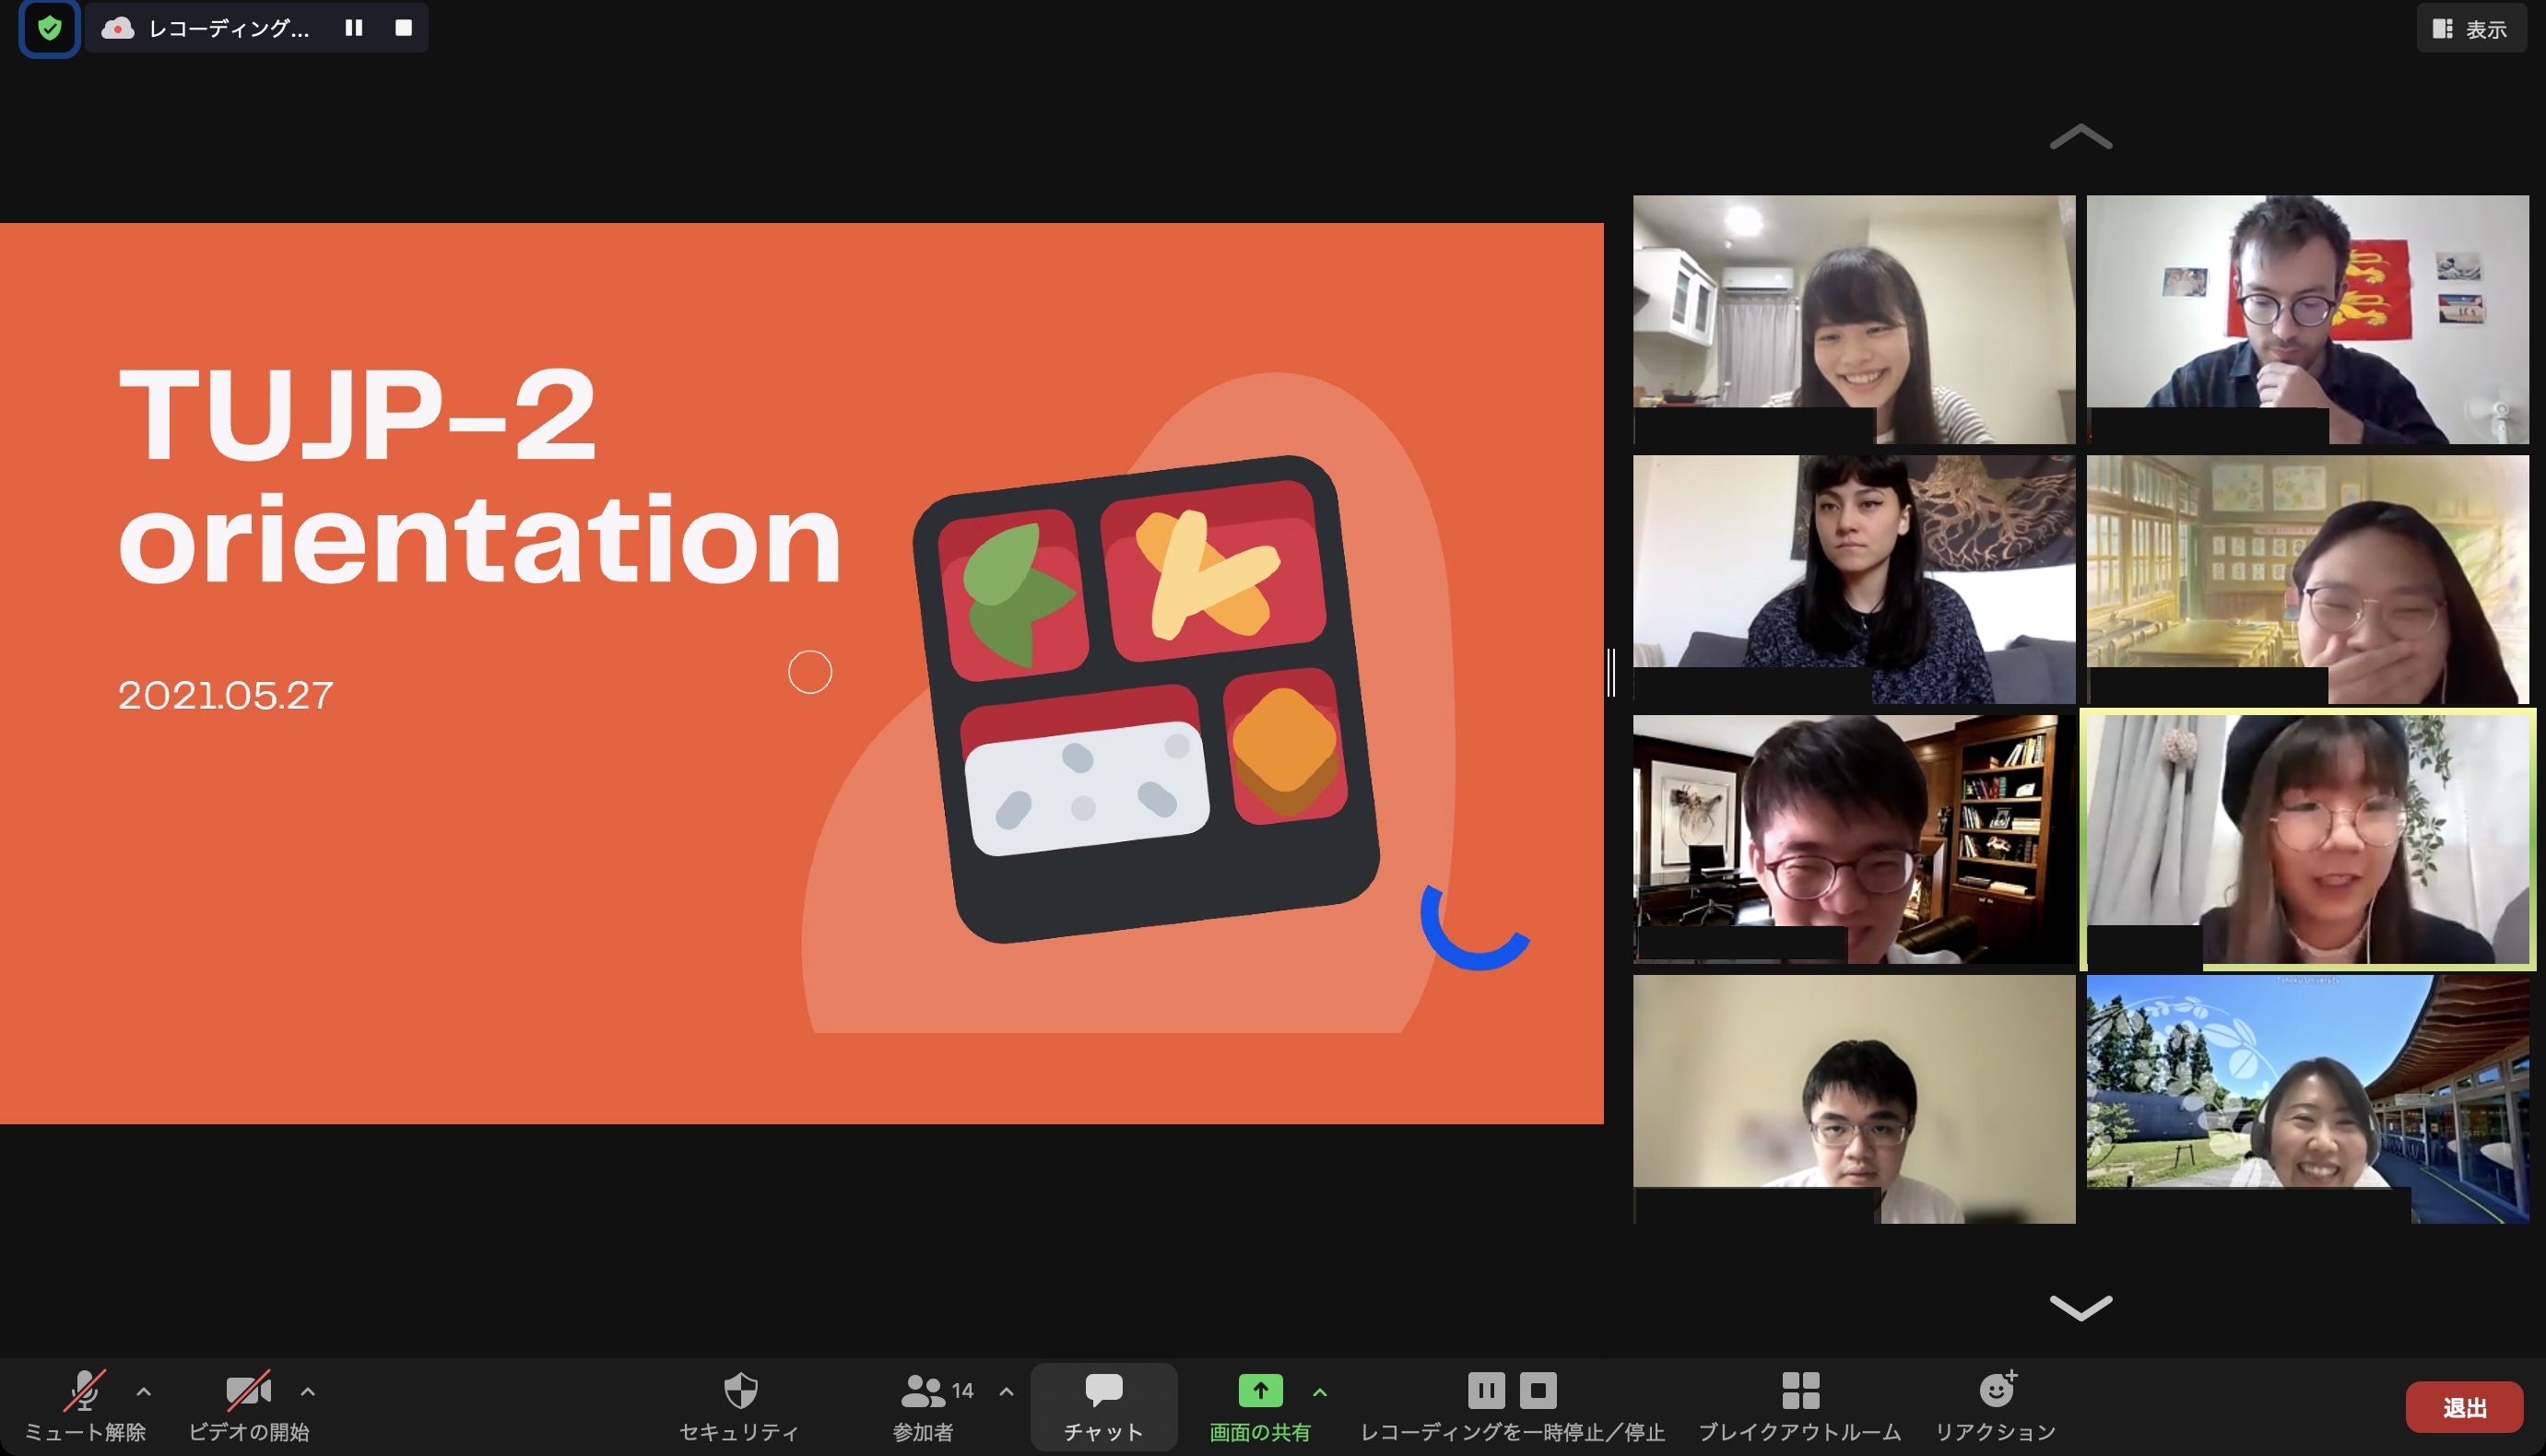The height and width of the screenshot is (1456, 2546).
Task: Expand share screen options arrow
Action: [1320, 1391]
